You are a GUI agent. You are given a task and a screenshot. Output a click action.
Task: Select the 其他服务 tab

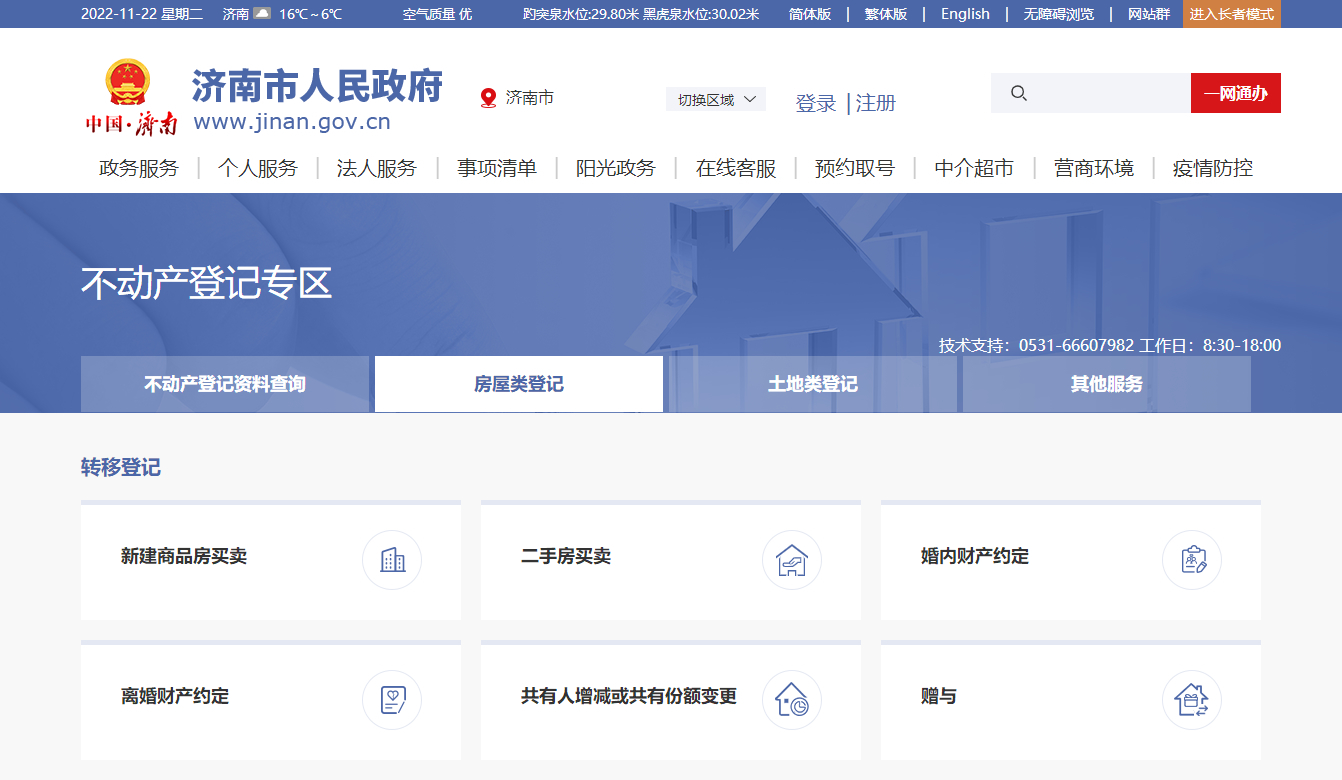(1106, 384)
